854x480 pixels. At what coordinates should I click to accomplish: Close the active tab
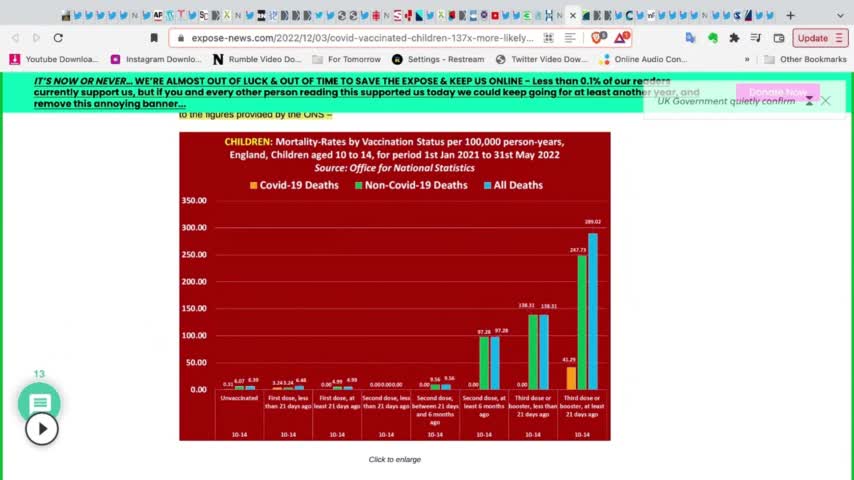[x=573, y=16]
